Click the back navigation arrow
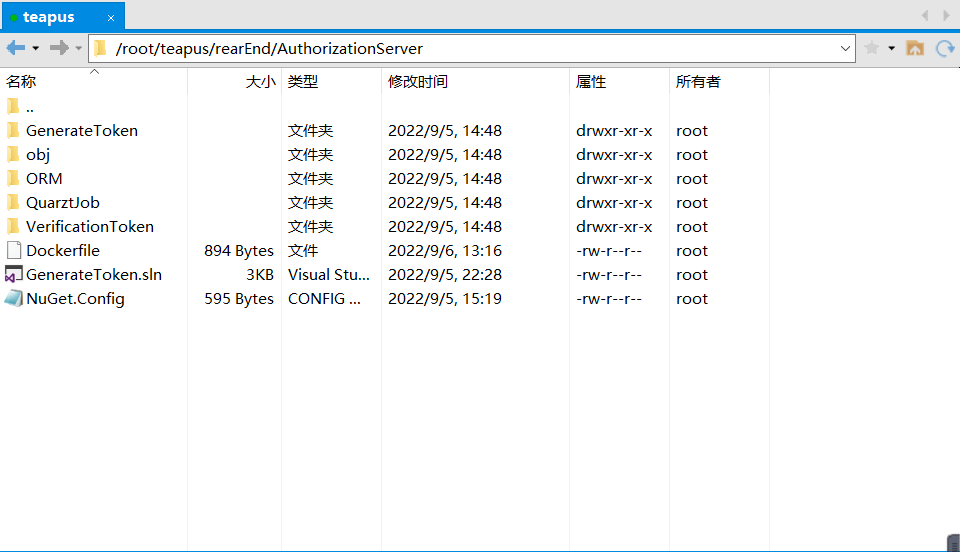This screenshot has height=552, width=960. 15,48
